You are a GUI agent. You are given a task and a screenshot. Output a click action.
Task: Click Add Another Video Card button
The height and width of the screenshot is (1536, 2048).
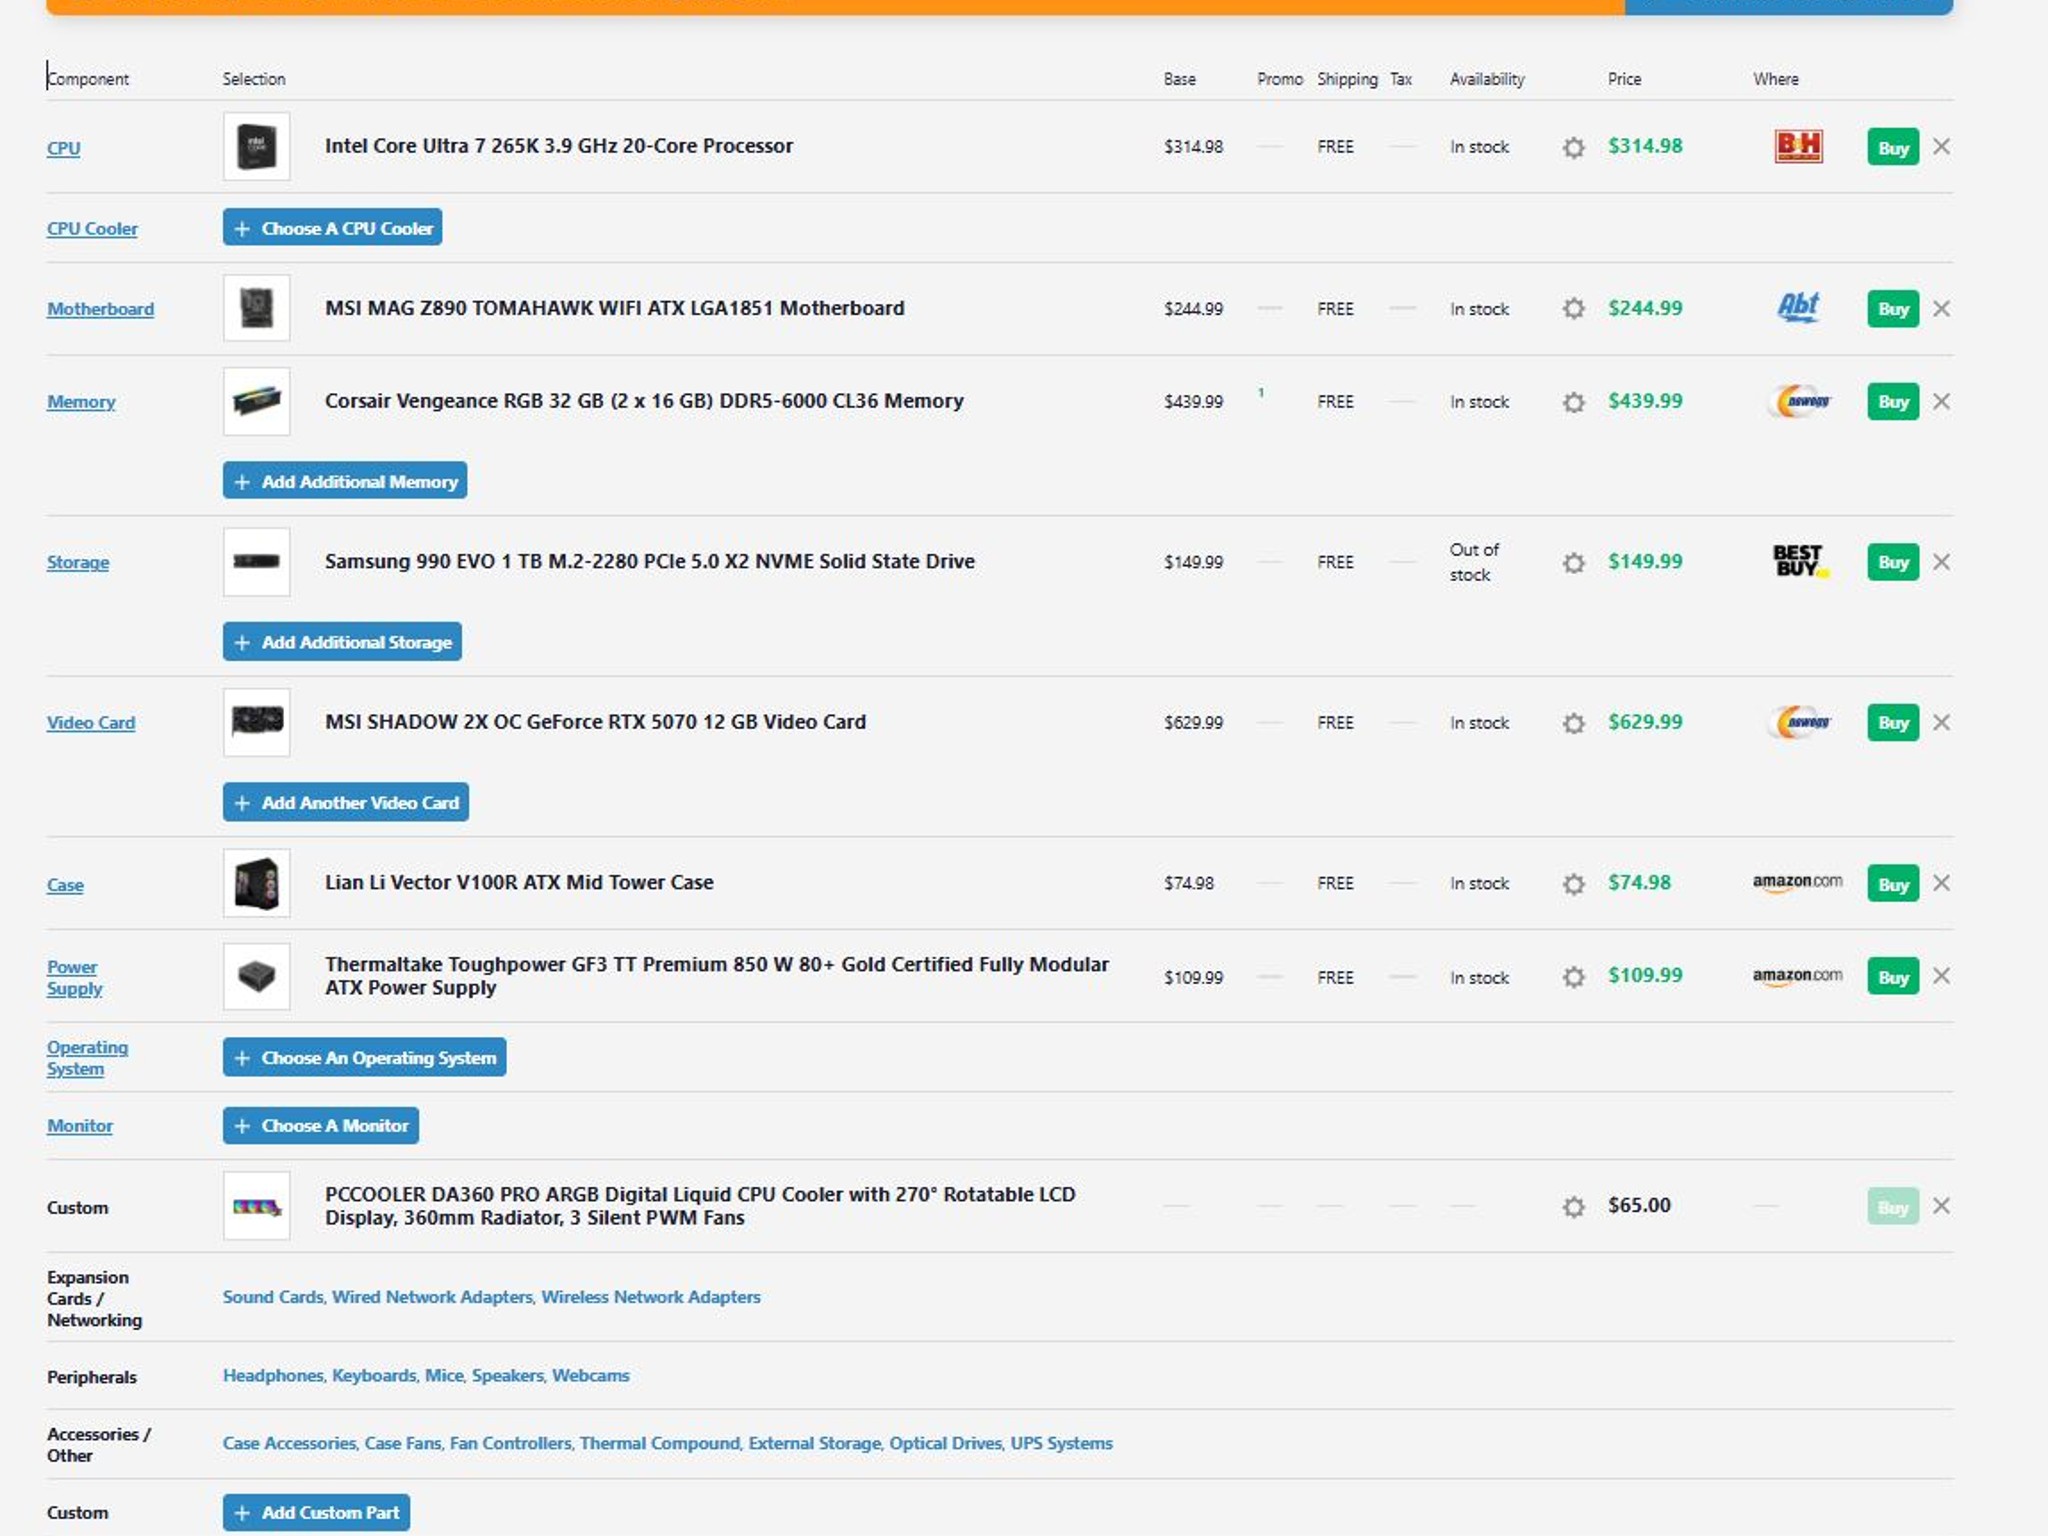[x=346, y=802]
